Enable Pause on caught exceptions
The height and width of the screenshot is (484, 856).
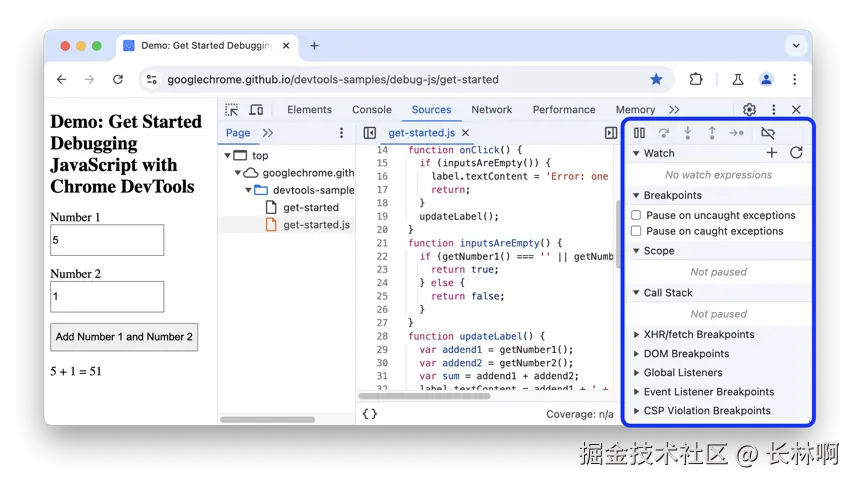pyautogui.click(x=636, y=231)
